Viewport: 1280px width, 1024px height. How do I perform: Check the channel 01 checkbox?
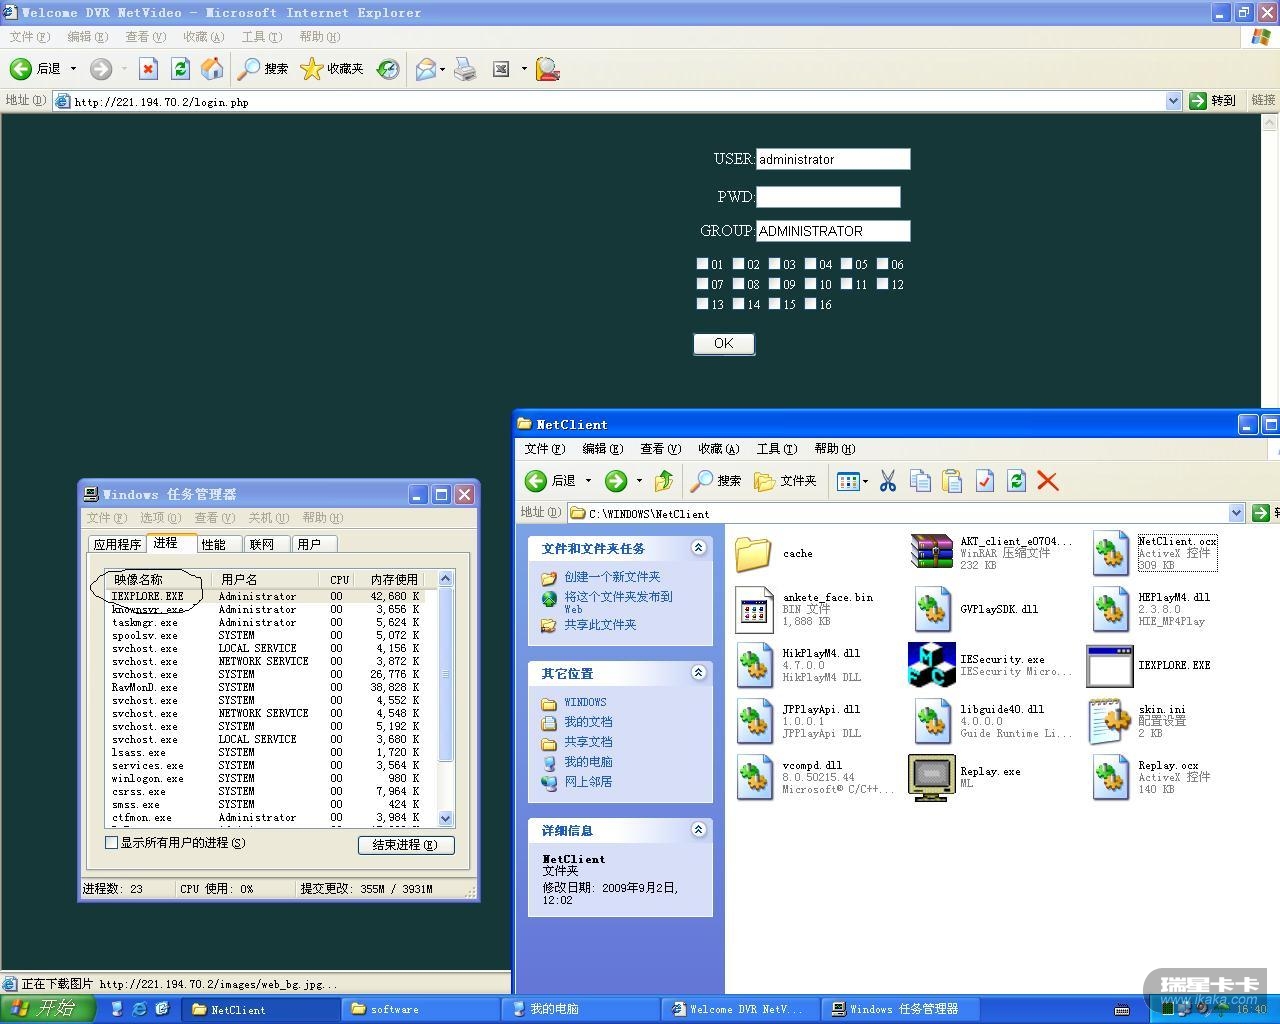(703, 264)
